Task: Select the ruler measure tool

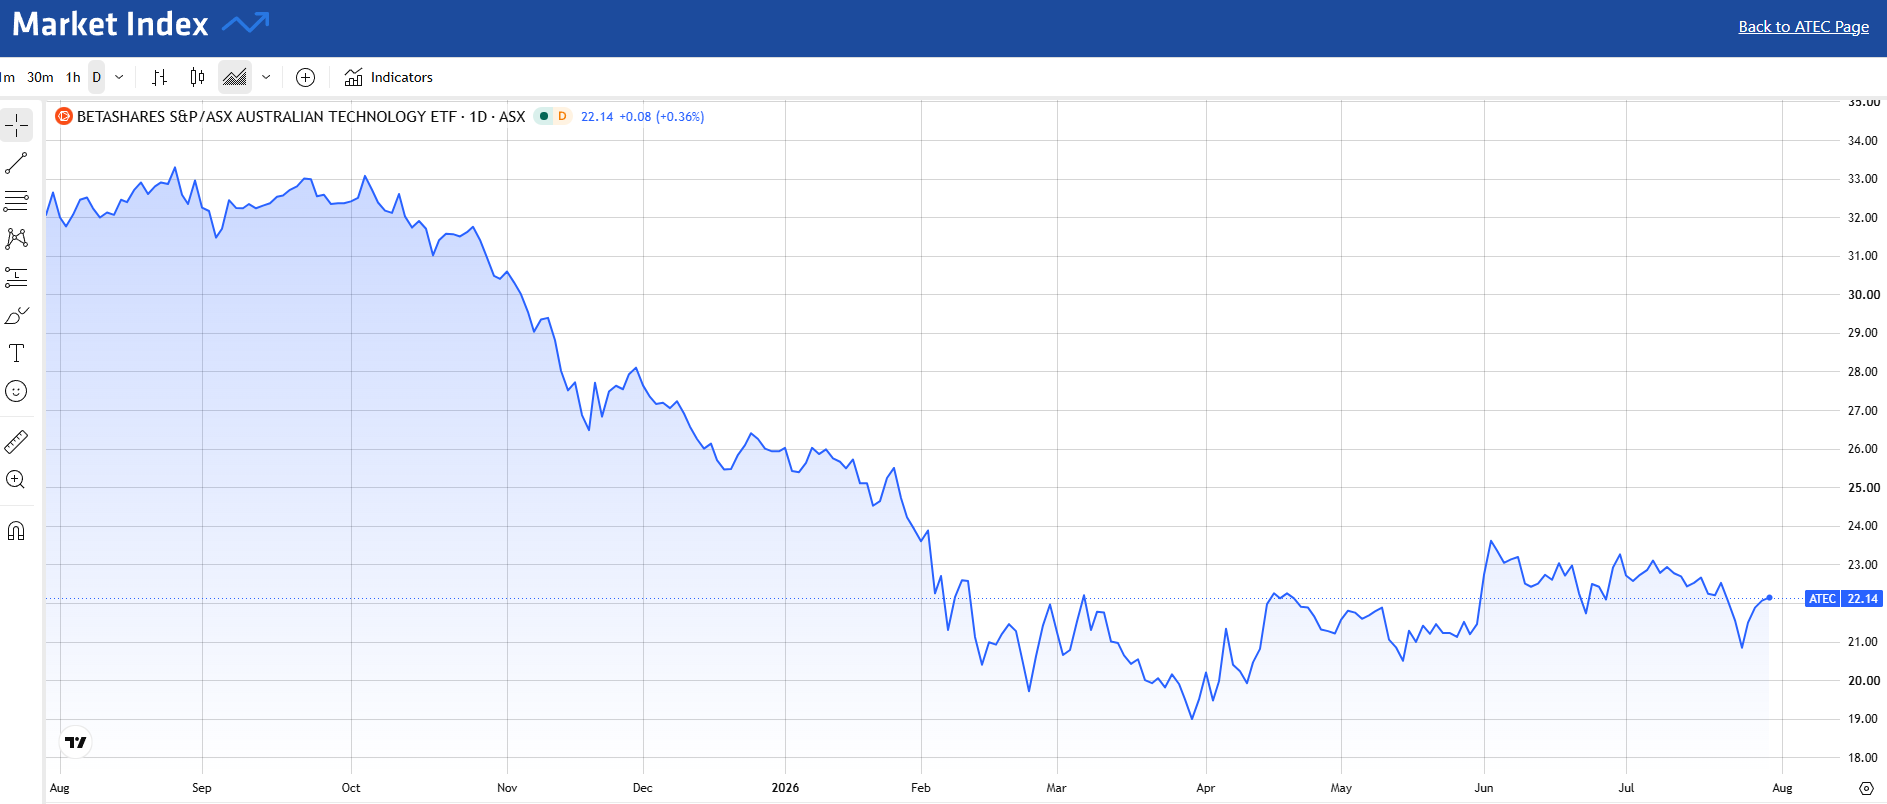Action: (x=17, y=441)
